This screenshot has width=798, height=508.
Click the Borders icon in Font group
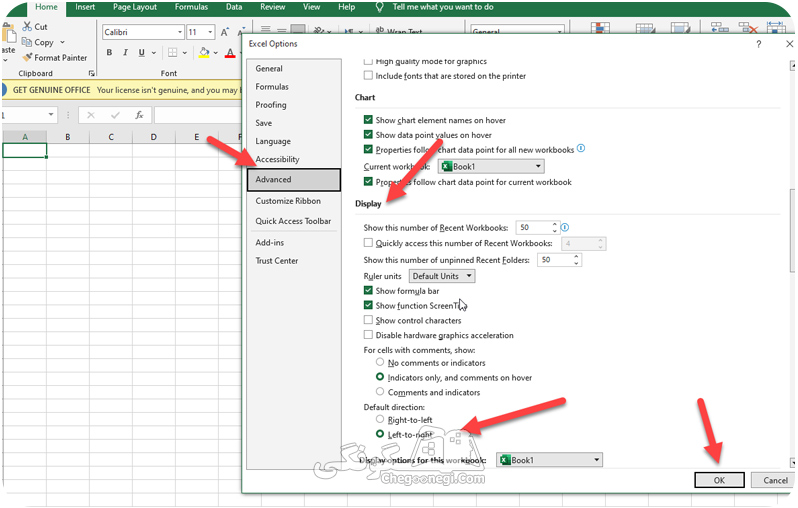coord(173,52)
